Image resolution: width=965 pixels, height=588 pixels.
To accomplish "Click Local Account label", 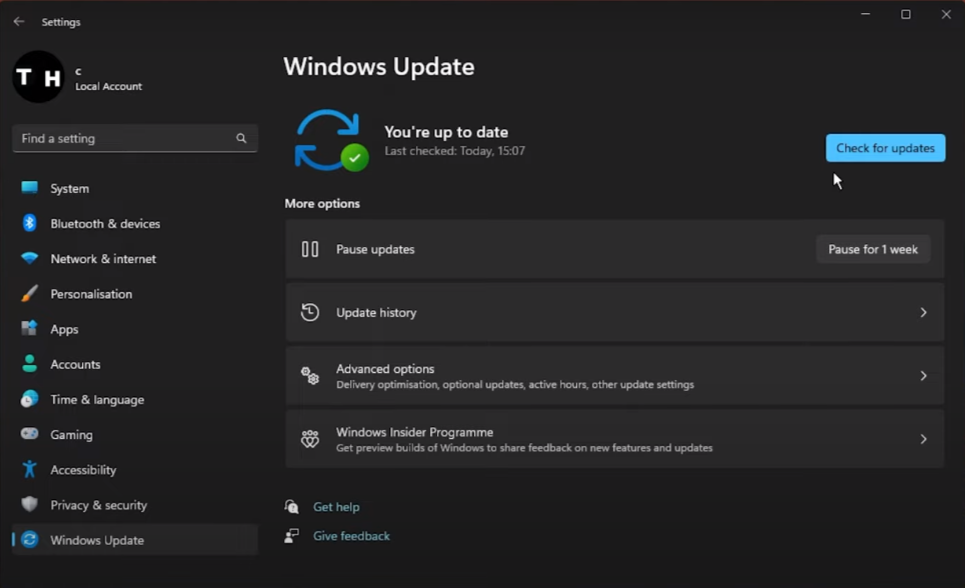I will [108, 86].
